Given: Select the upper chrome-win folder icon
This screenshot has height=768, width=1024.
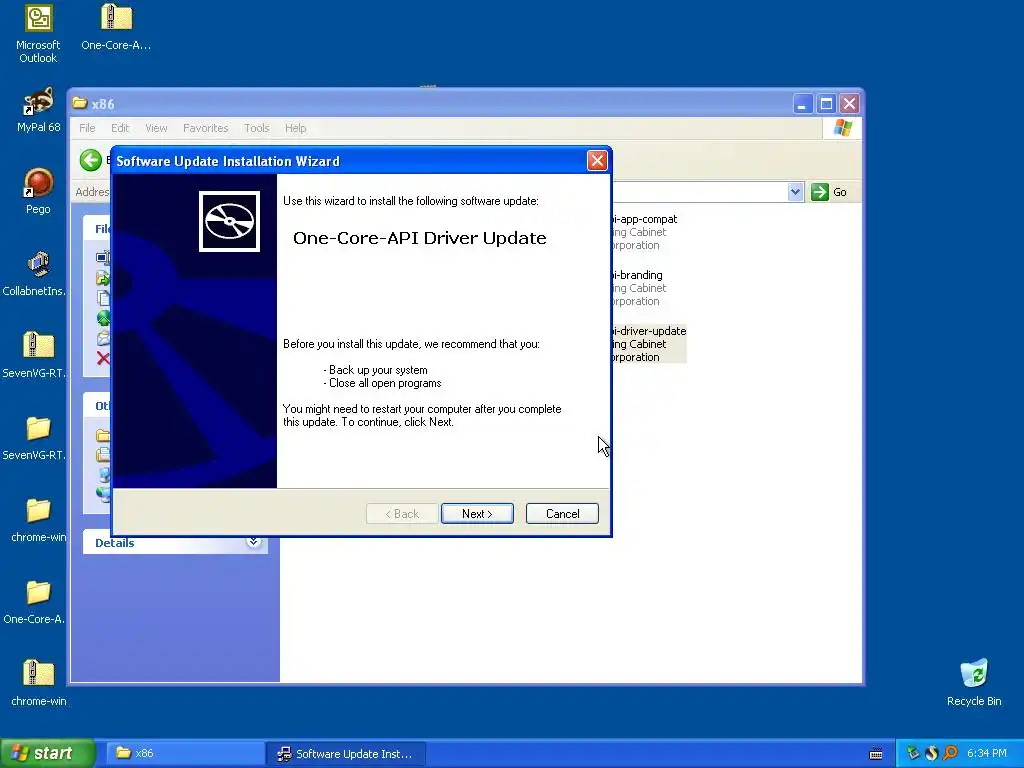Looking at the screenshot, I should tap(38, 520).
